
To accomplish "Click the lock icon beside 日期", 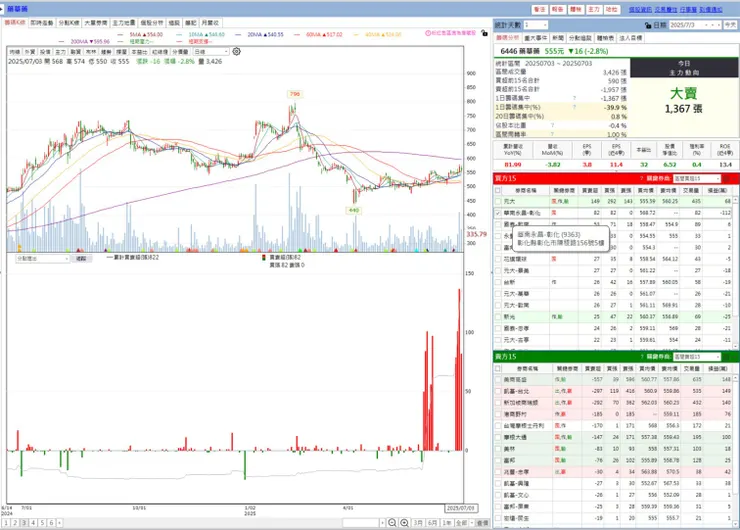I will point(648,25).
